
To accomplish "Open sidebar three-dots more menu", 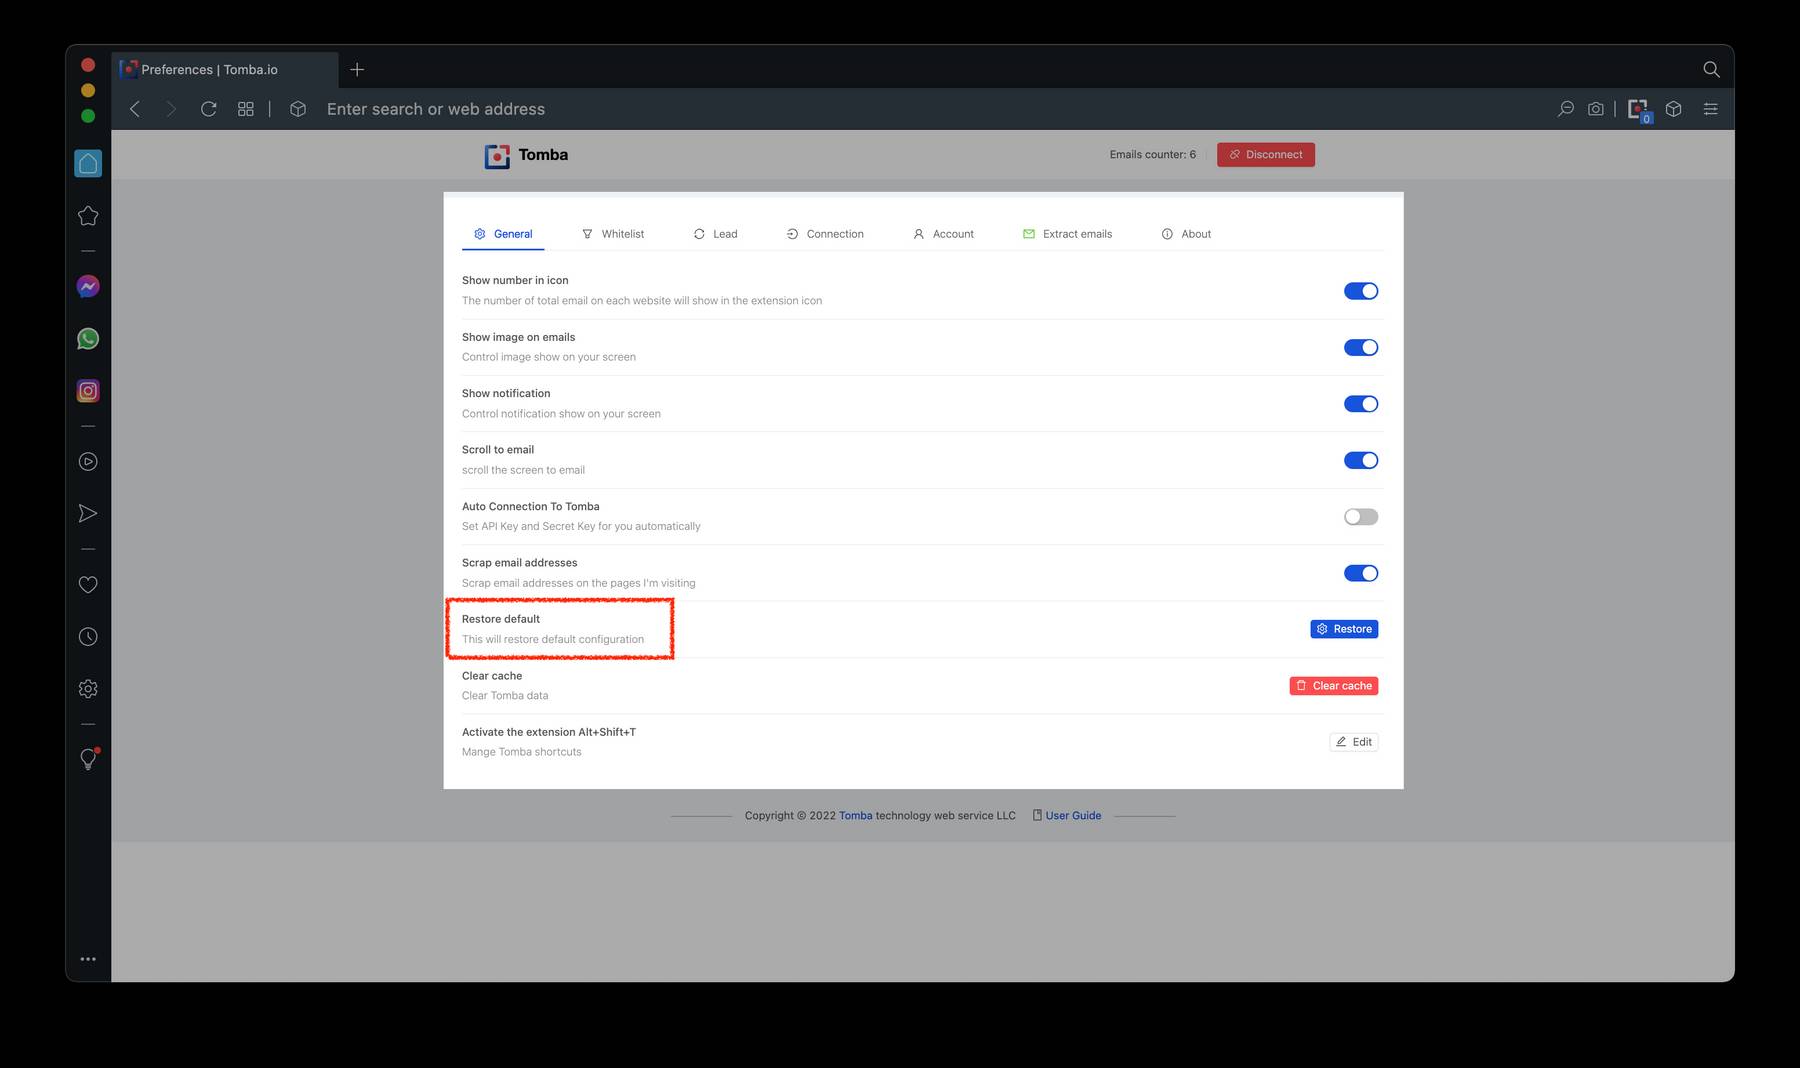I will point(88,959).
